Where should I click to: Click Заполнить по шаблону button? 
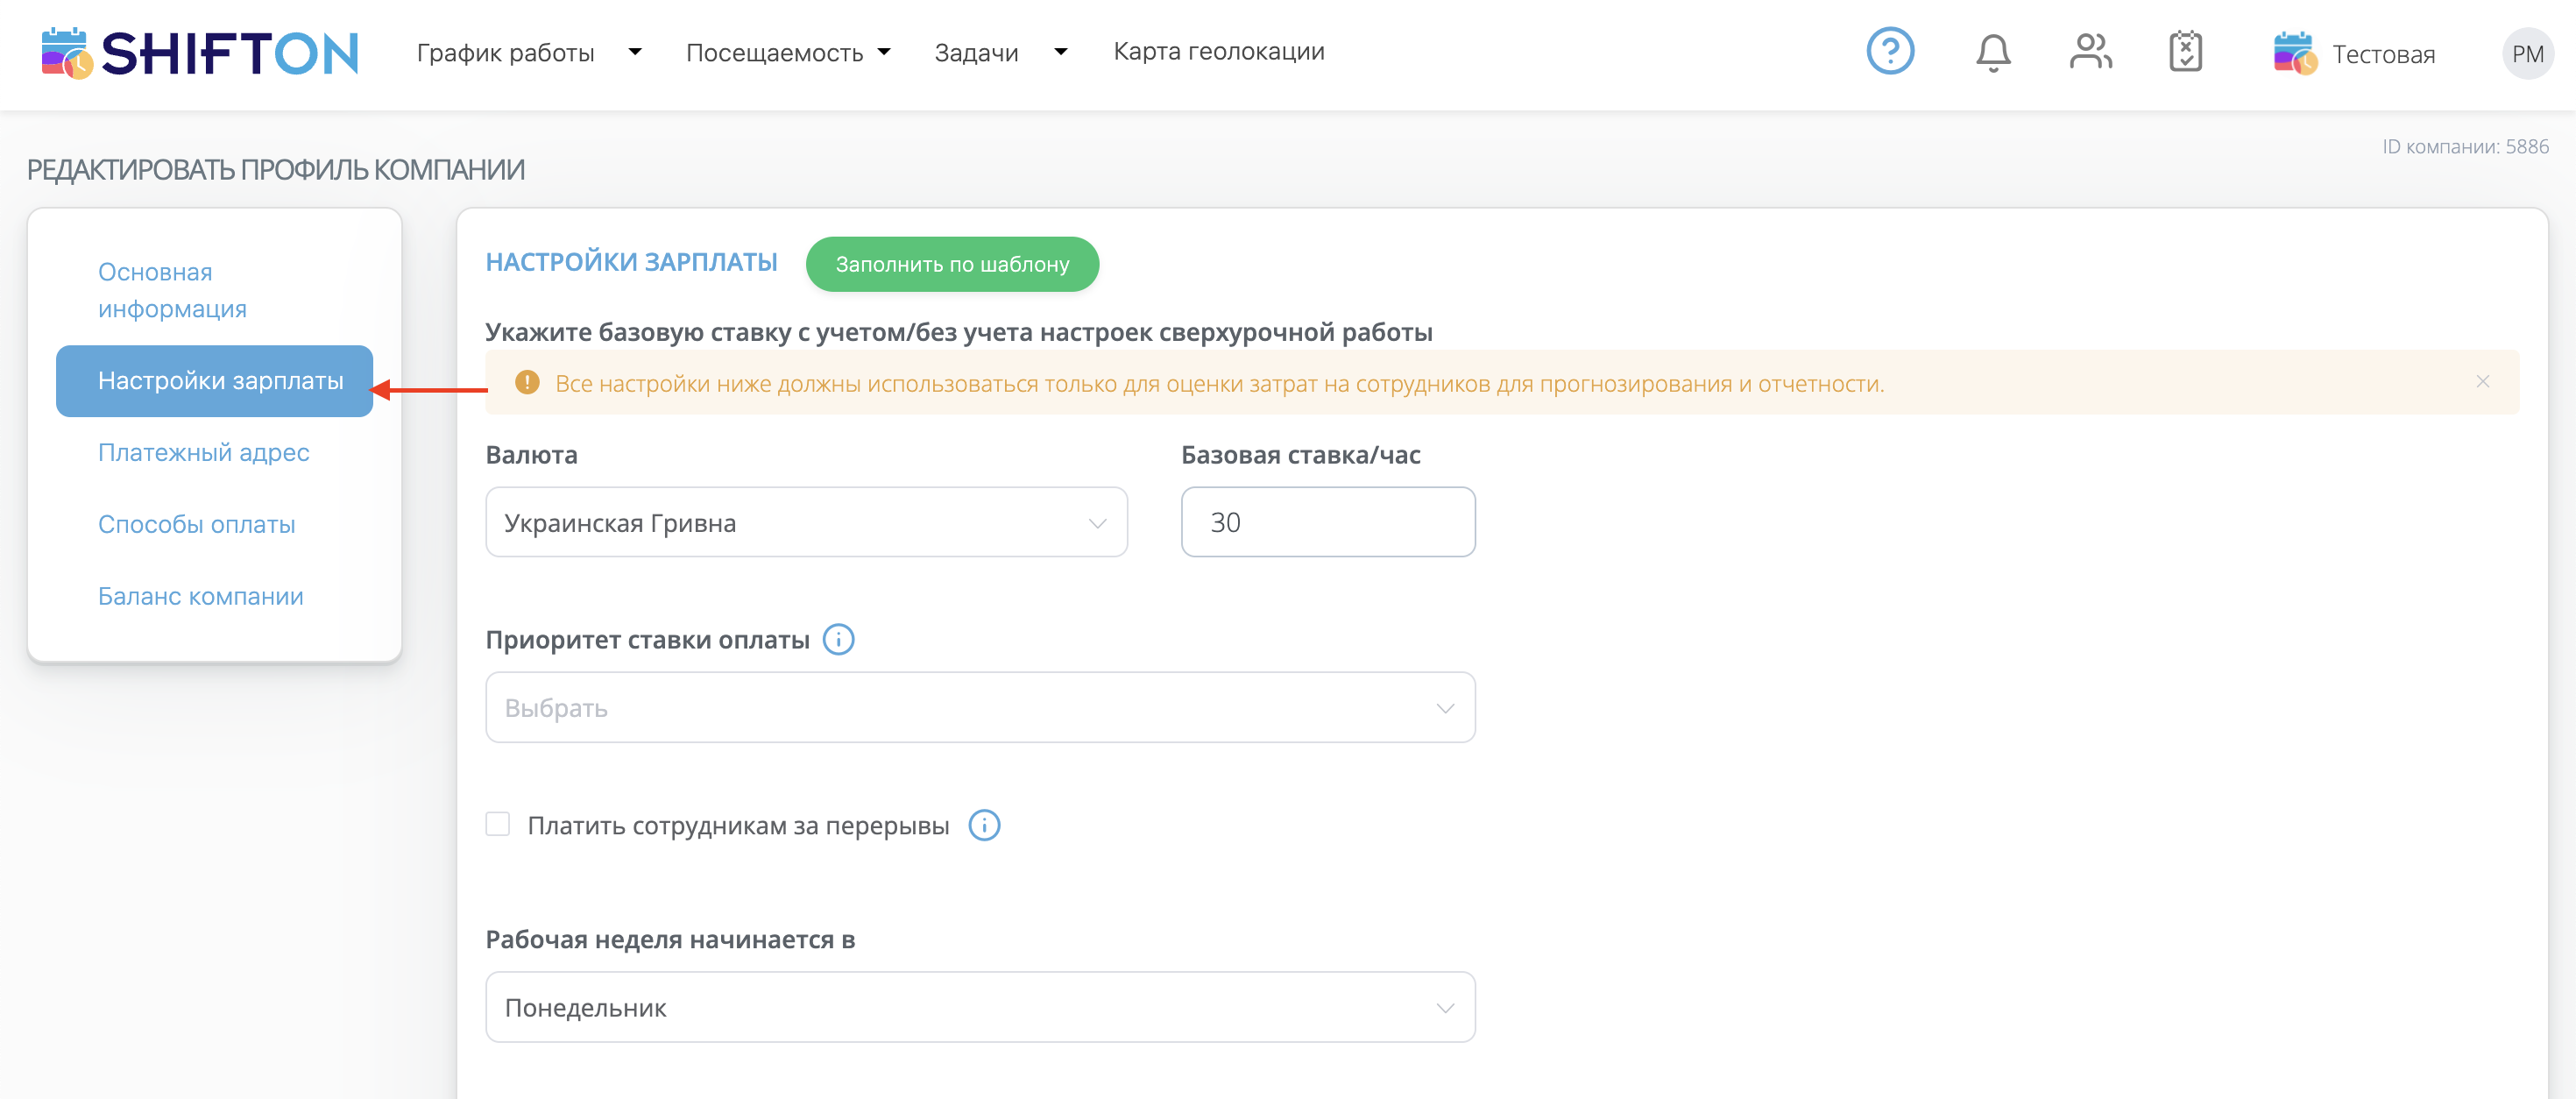[952, 265]
